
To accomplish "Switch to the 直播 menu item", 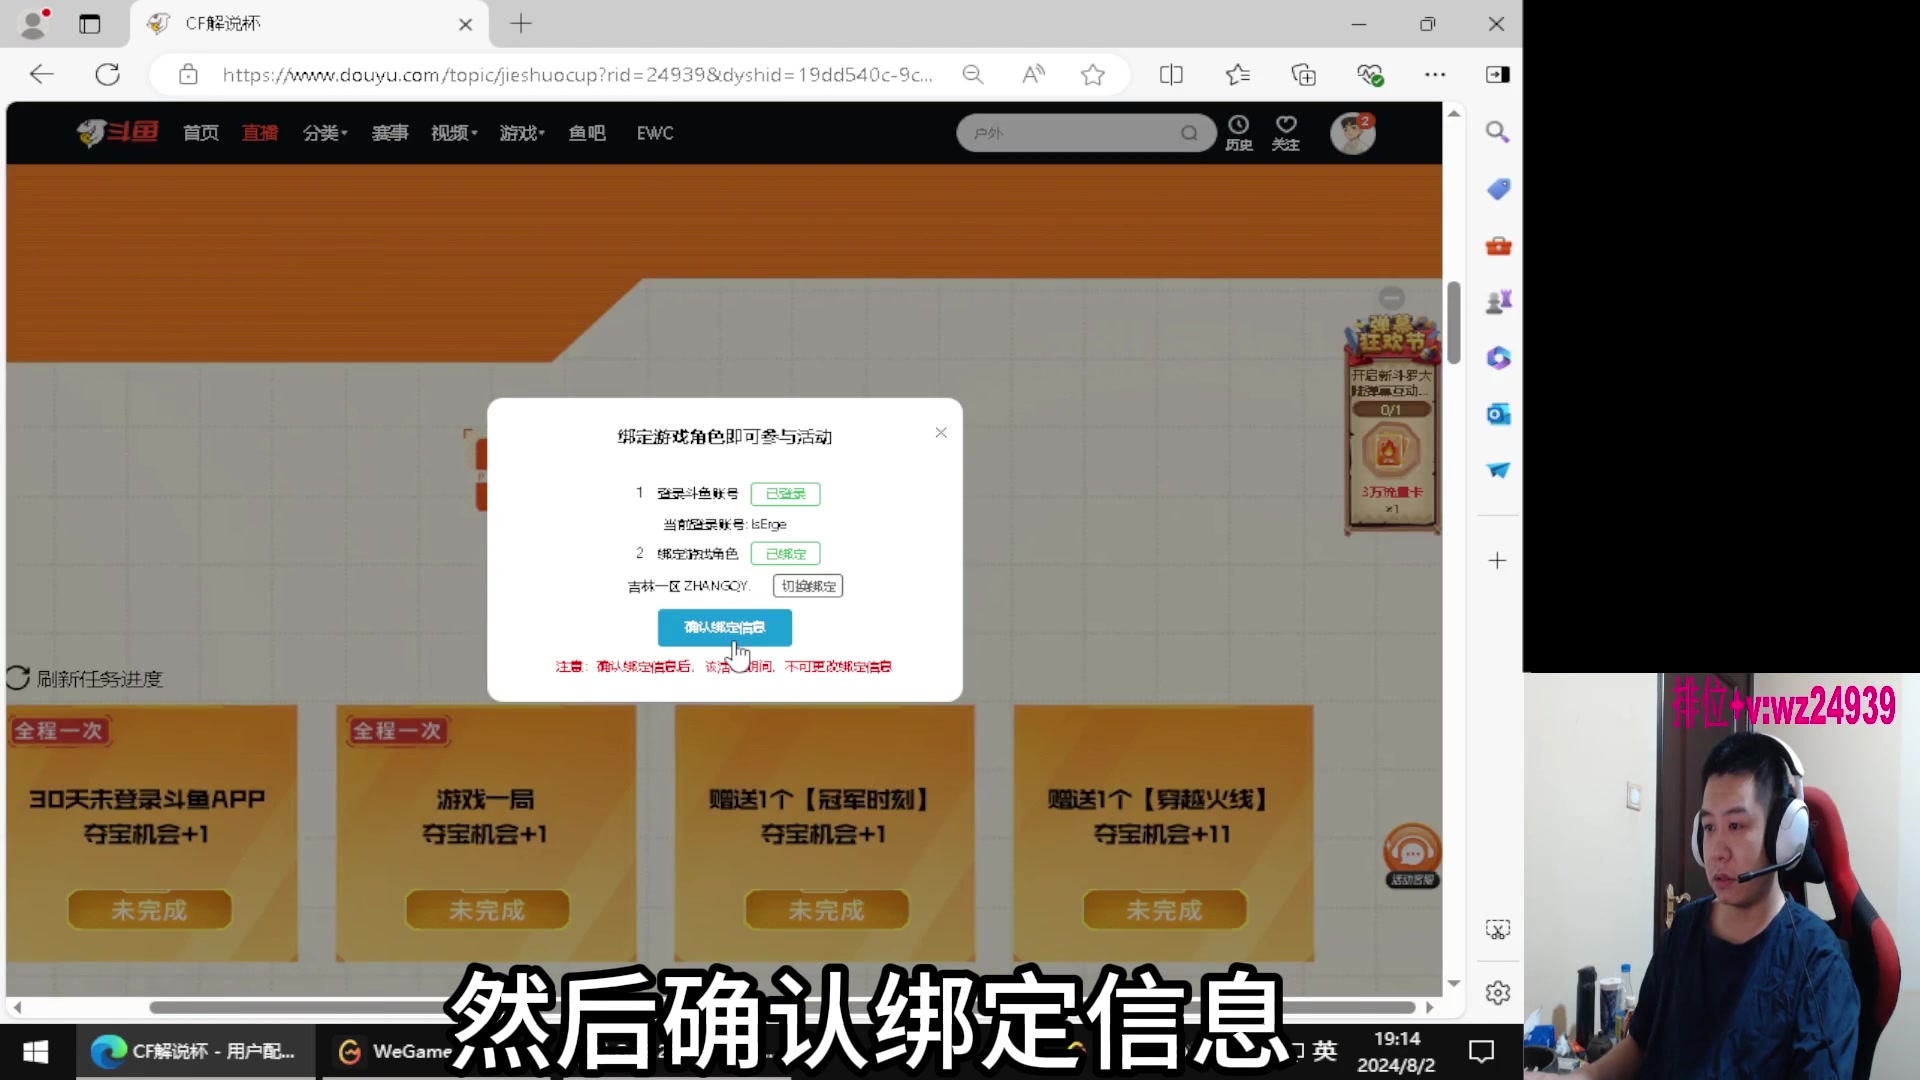I will pyautogui.click(x=259, y=132).
